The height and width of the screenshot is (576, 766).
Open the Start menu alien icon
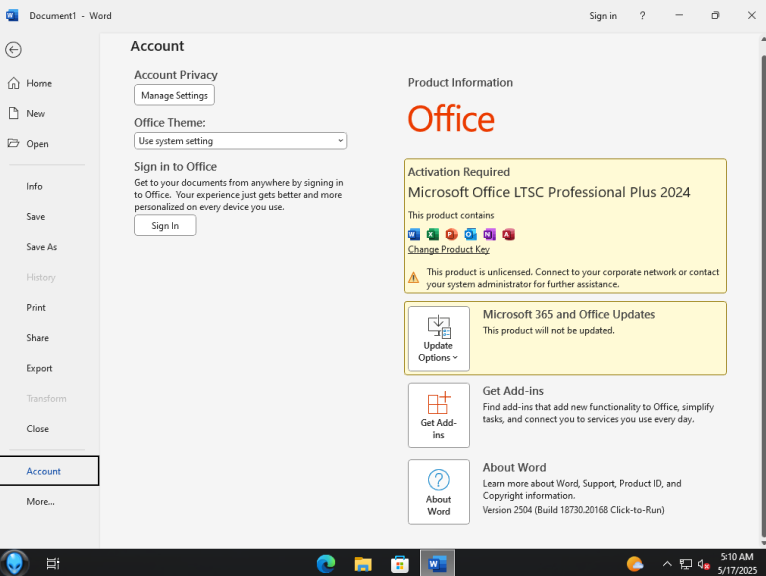[x=14, y=563]
